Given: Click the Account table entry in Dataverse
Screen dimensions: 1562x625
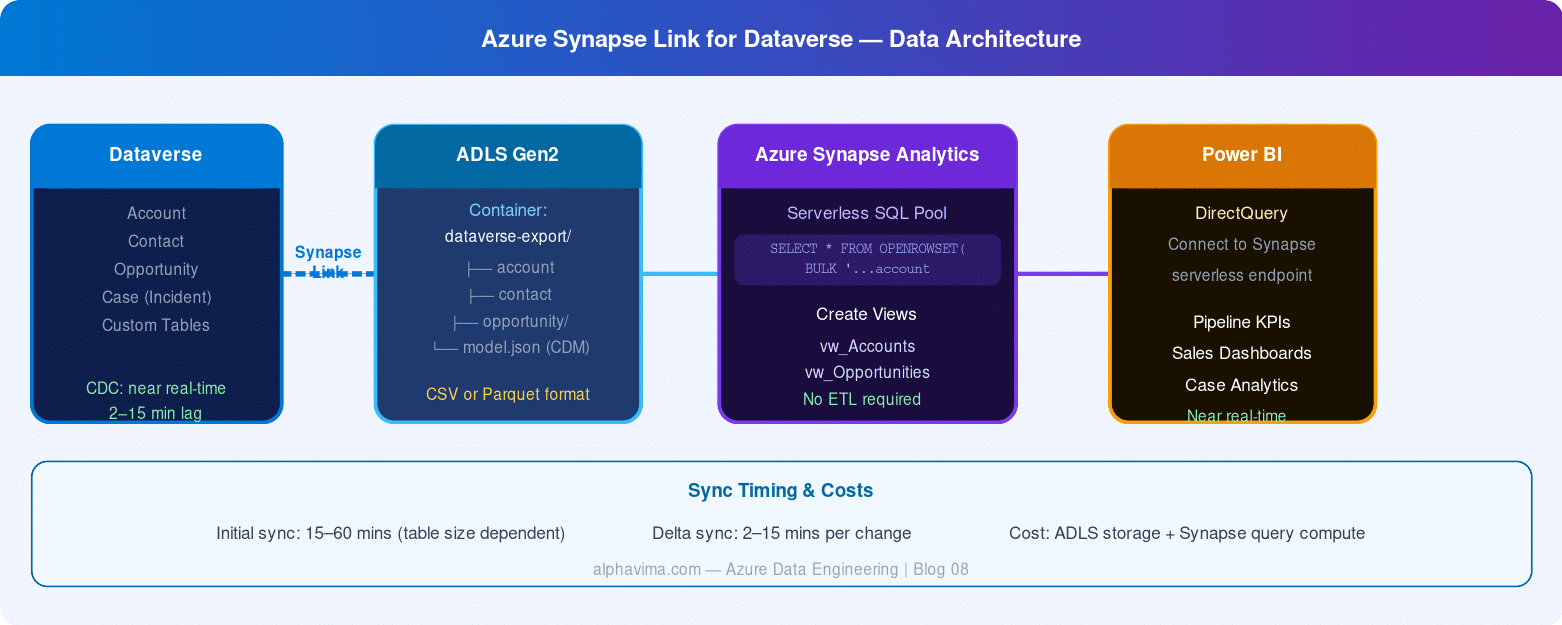Looking at the screenshot, I should click(156, 213).
